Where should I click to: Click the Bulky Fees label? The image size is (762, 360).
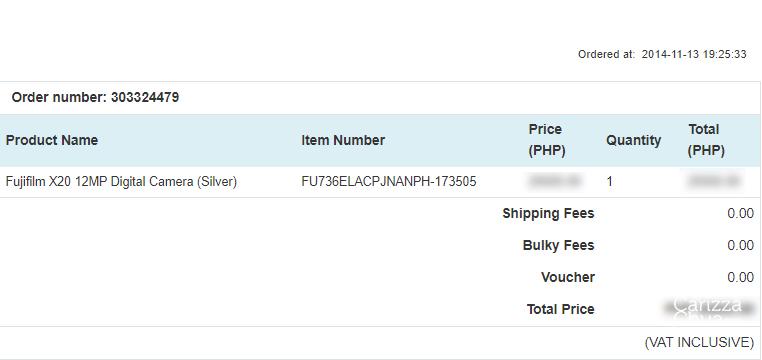point(558,245)
